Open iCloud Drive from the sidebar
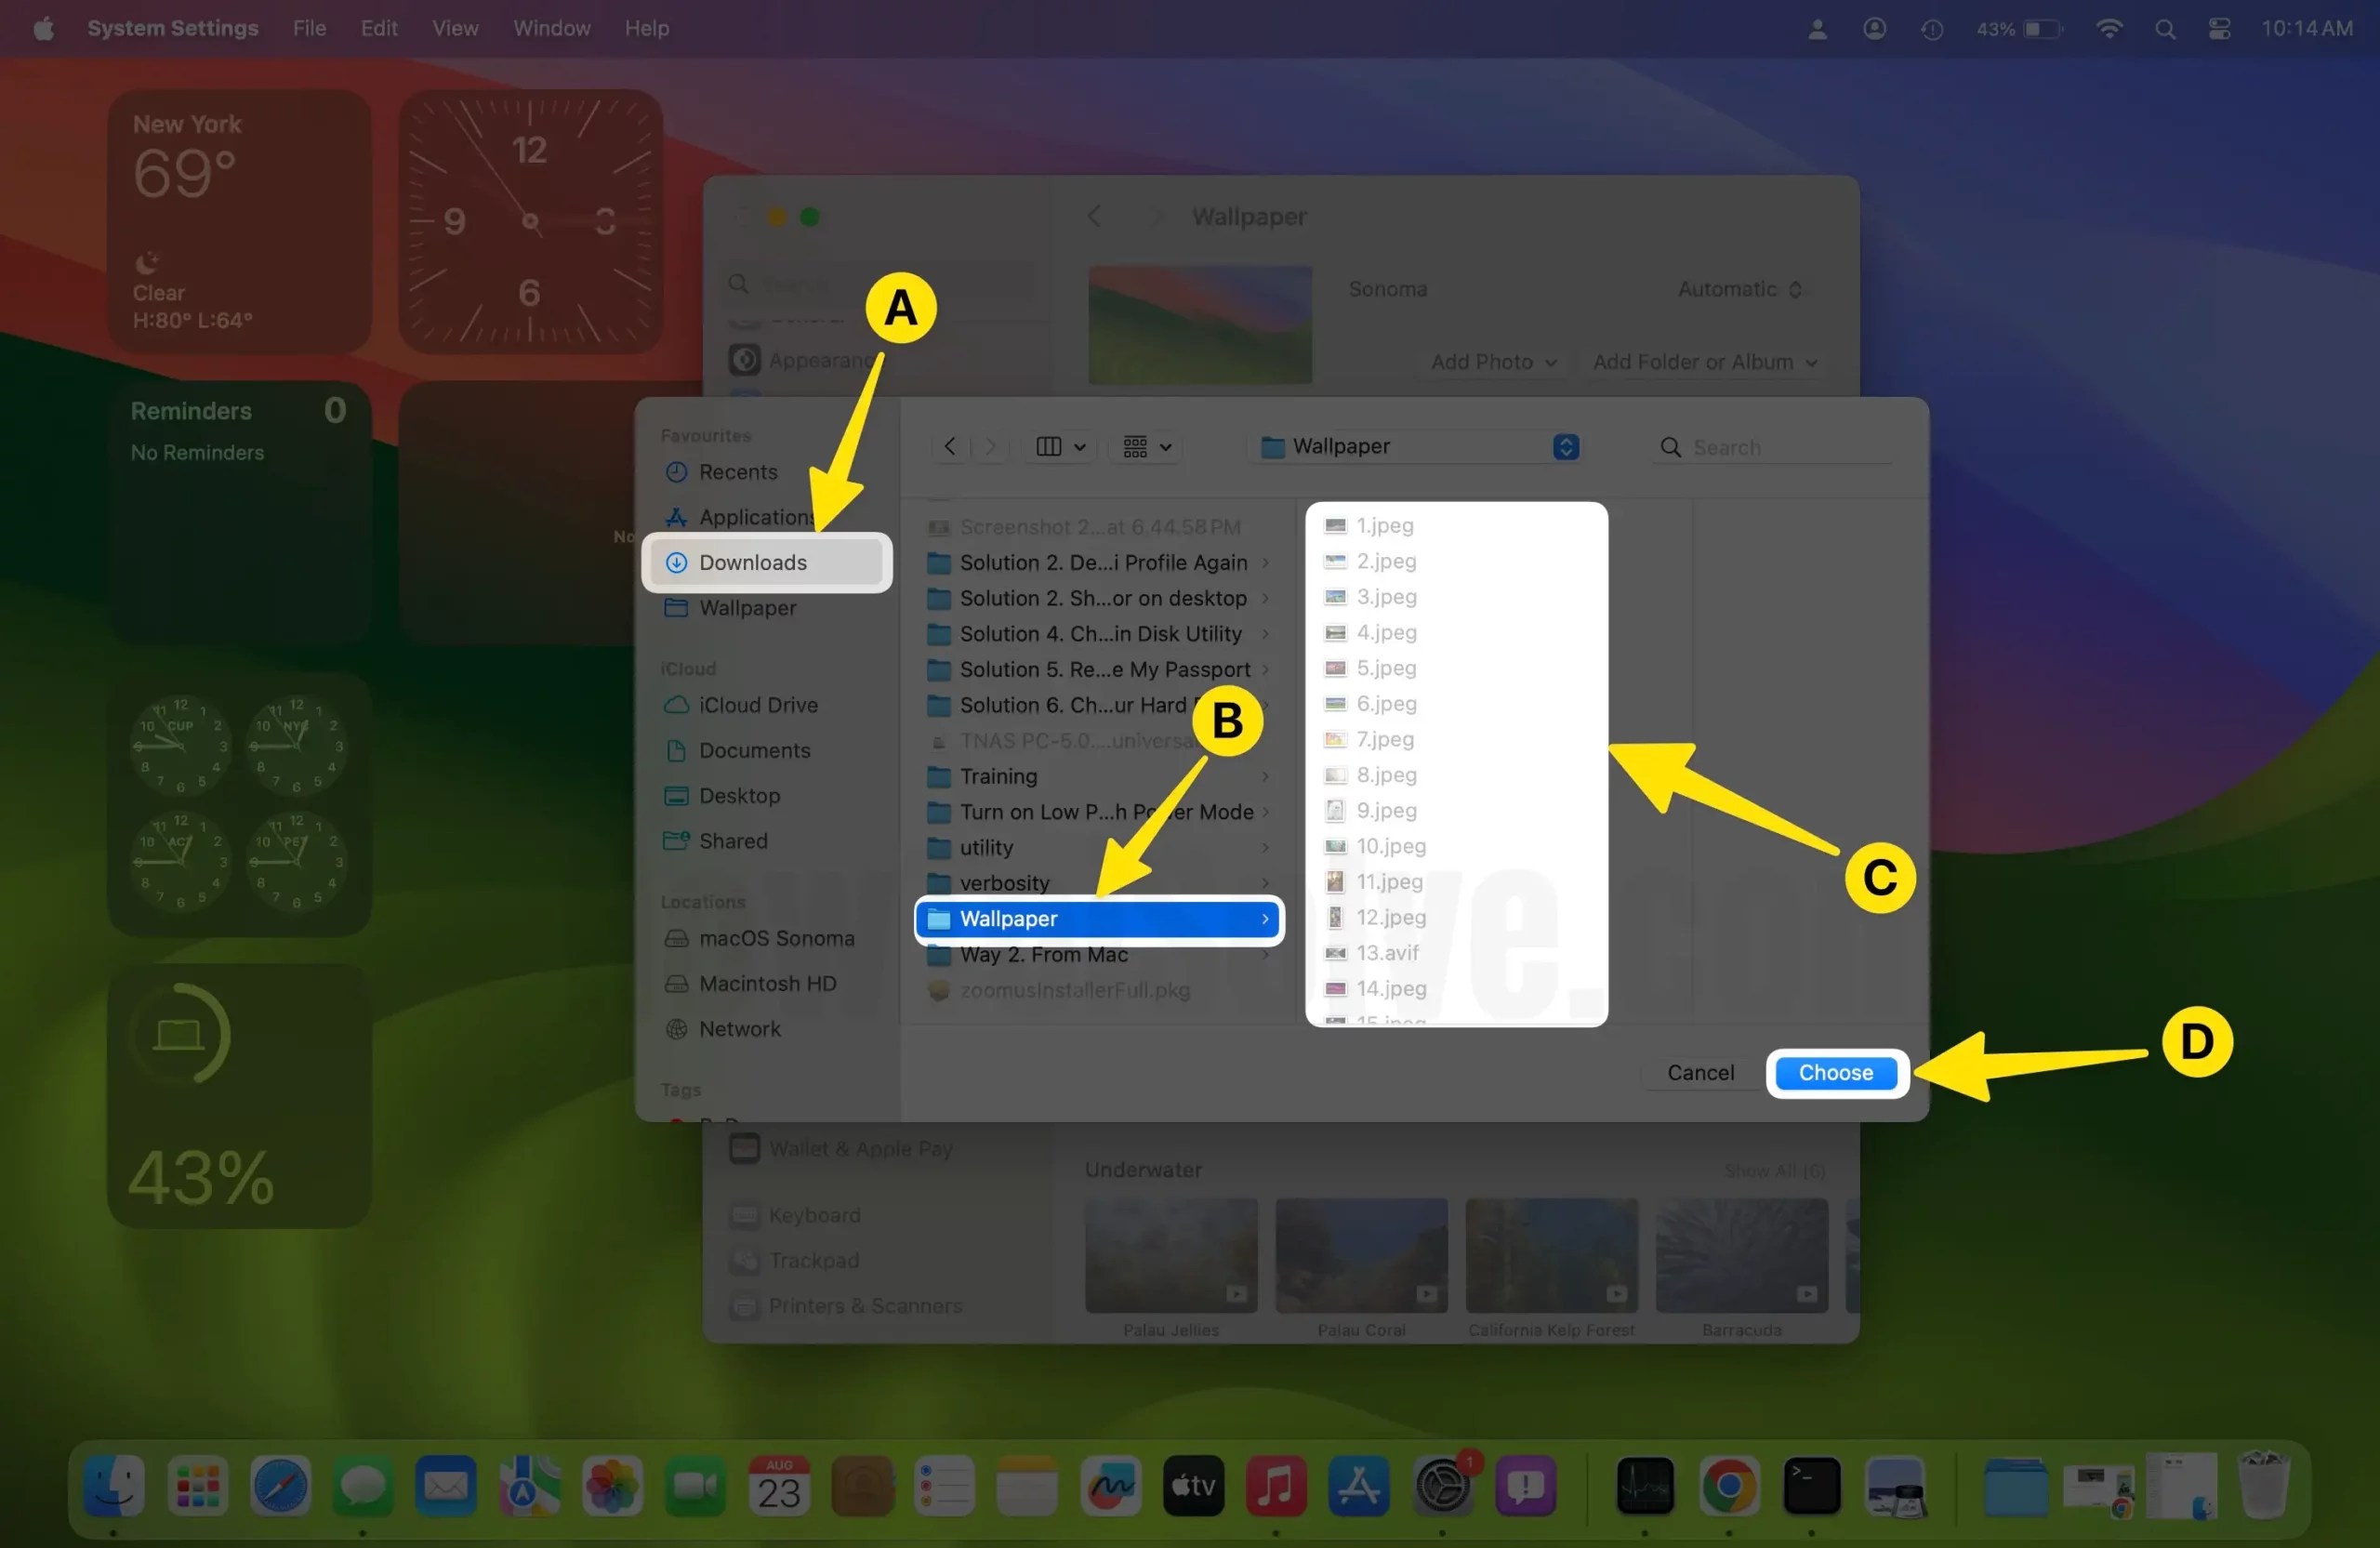The image size is (2380, 1548). pos(758,705)
